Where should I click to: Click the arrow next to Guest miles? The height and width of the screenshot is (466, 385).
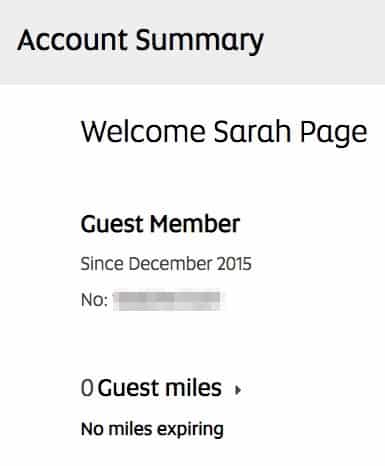tap(238, 390)
